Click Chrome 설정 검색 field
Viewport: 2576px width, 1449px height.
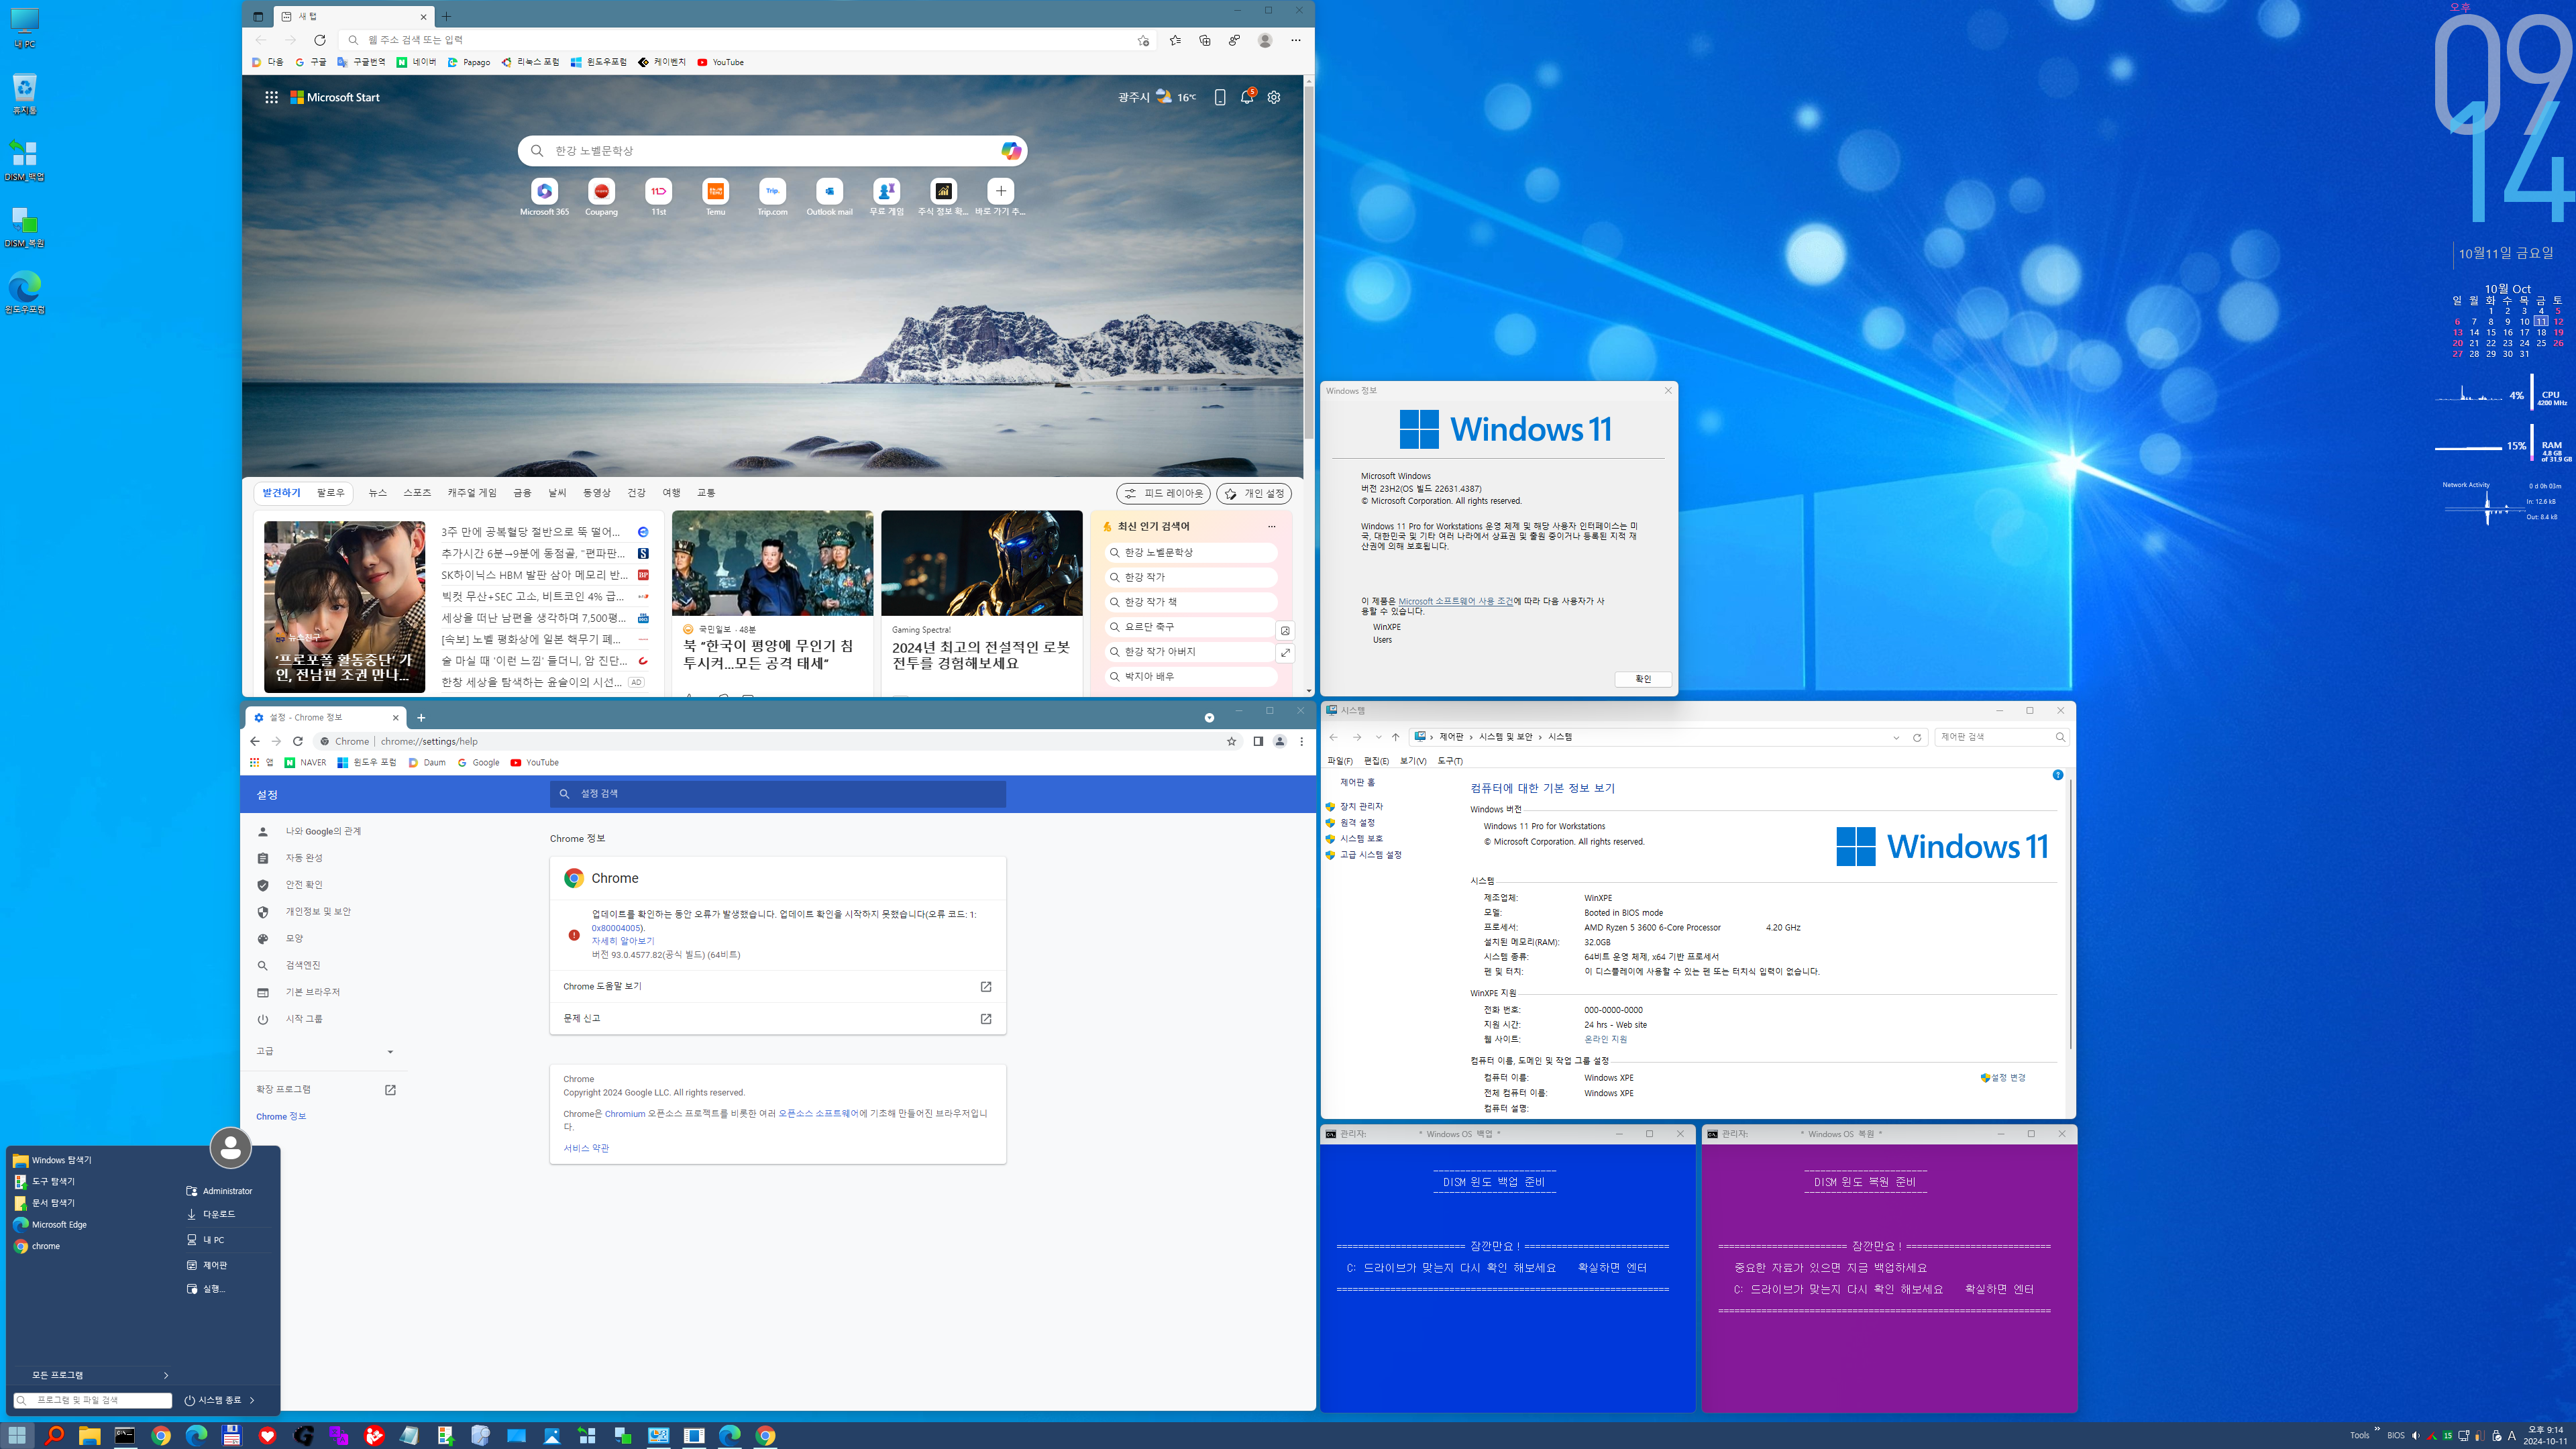tap(777, 794)
